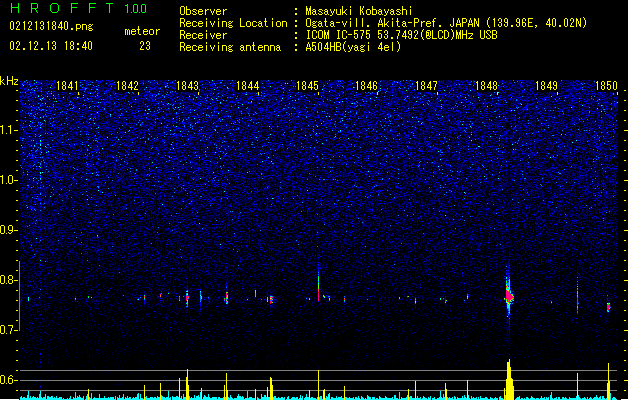Click the Ogata-vill. Akita-Pref. JAPAN location text
Screen dimensions: 629x400
pos(446,23)
